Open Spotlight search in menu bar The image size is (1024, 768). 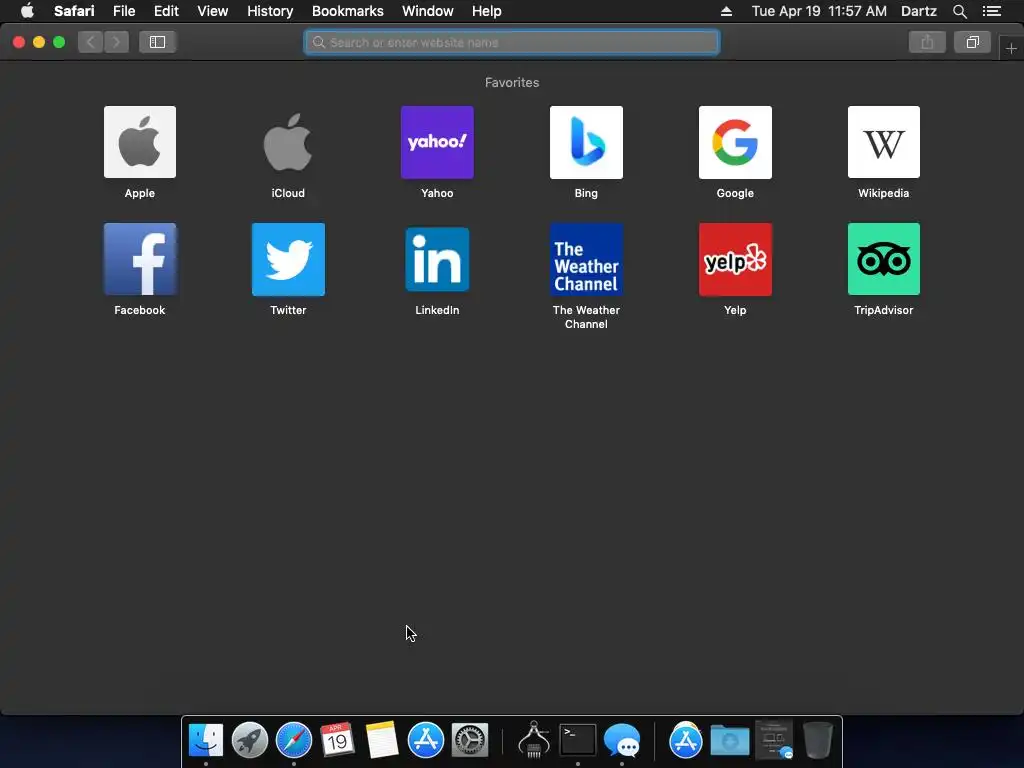coord(959,11)
